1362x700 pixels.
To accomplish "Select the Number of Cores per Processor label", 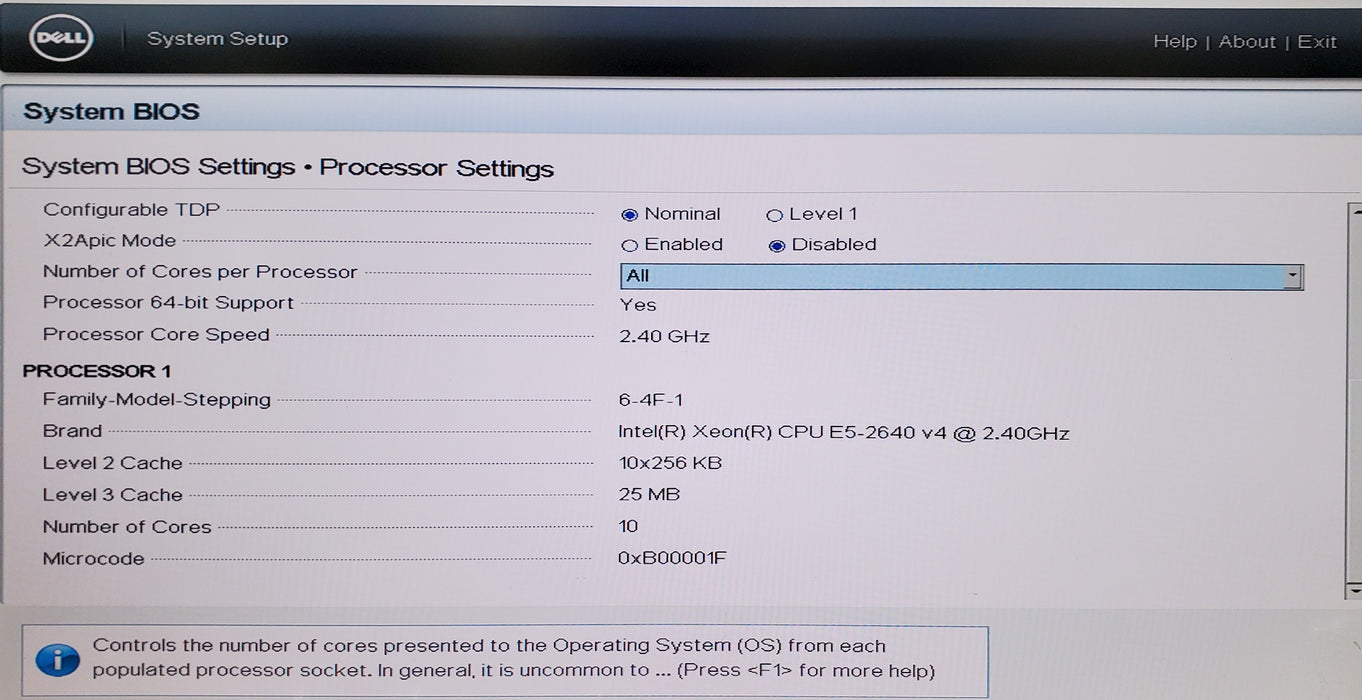I will click(x=200, y=272).
